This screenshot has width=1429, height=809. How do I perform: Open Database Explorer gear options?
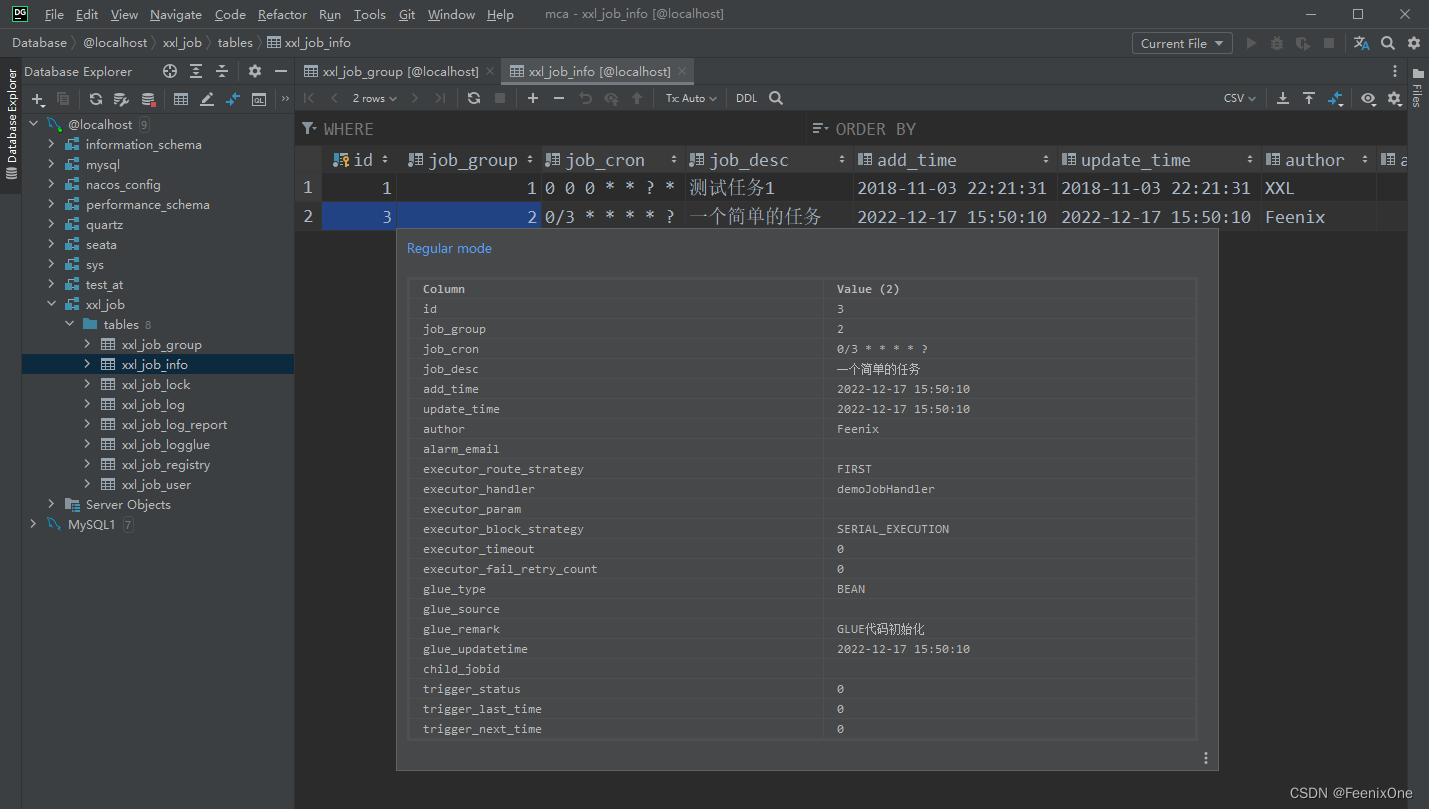(x=255, y=71)
